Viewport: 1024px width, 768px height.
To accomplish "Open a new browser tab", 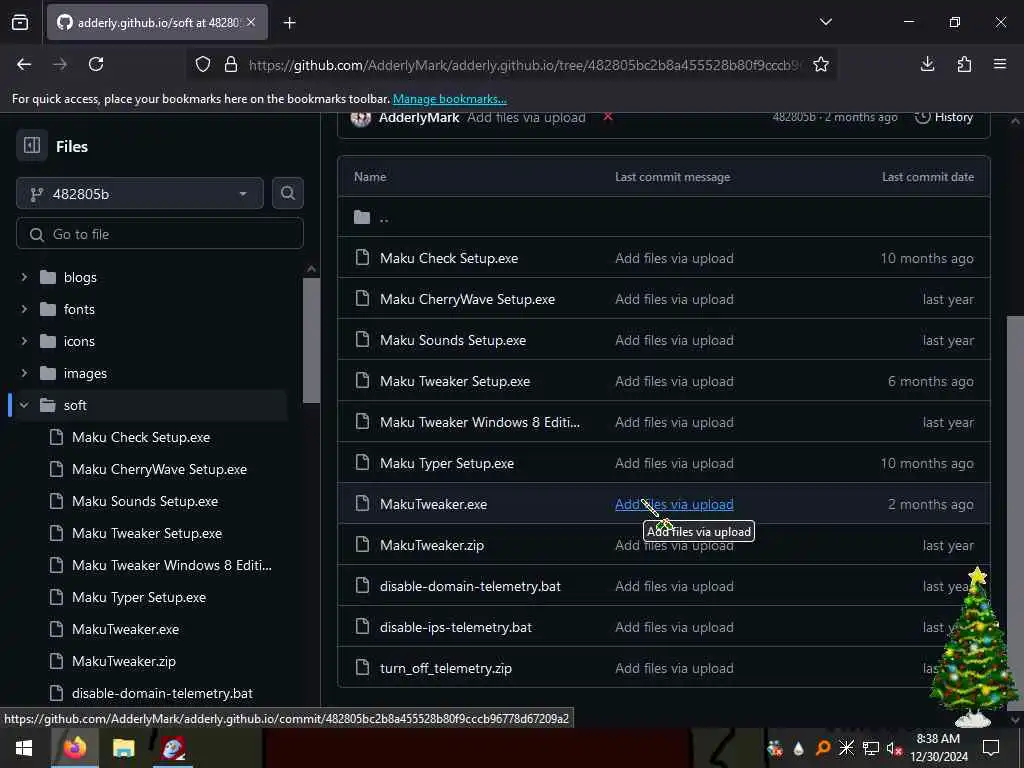I will pos(289,23).
